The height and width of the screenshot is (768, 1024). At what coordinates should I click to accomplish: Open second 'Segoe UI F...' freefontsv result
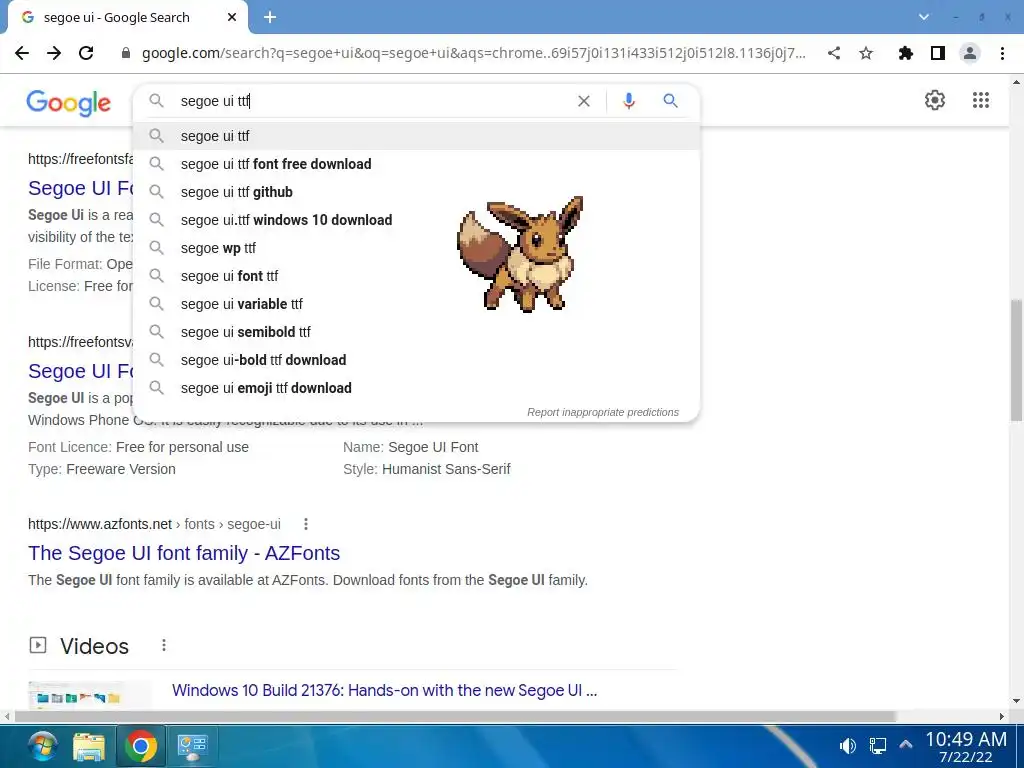pyautogui.click(x=80, y=371)
